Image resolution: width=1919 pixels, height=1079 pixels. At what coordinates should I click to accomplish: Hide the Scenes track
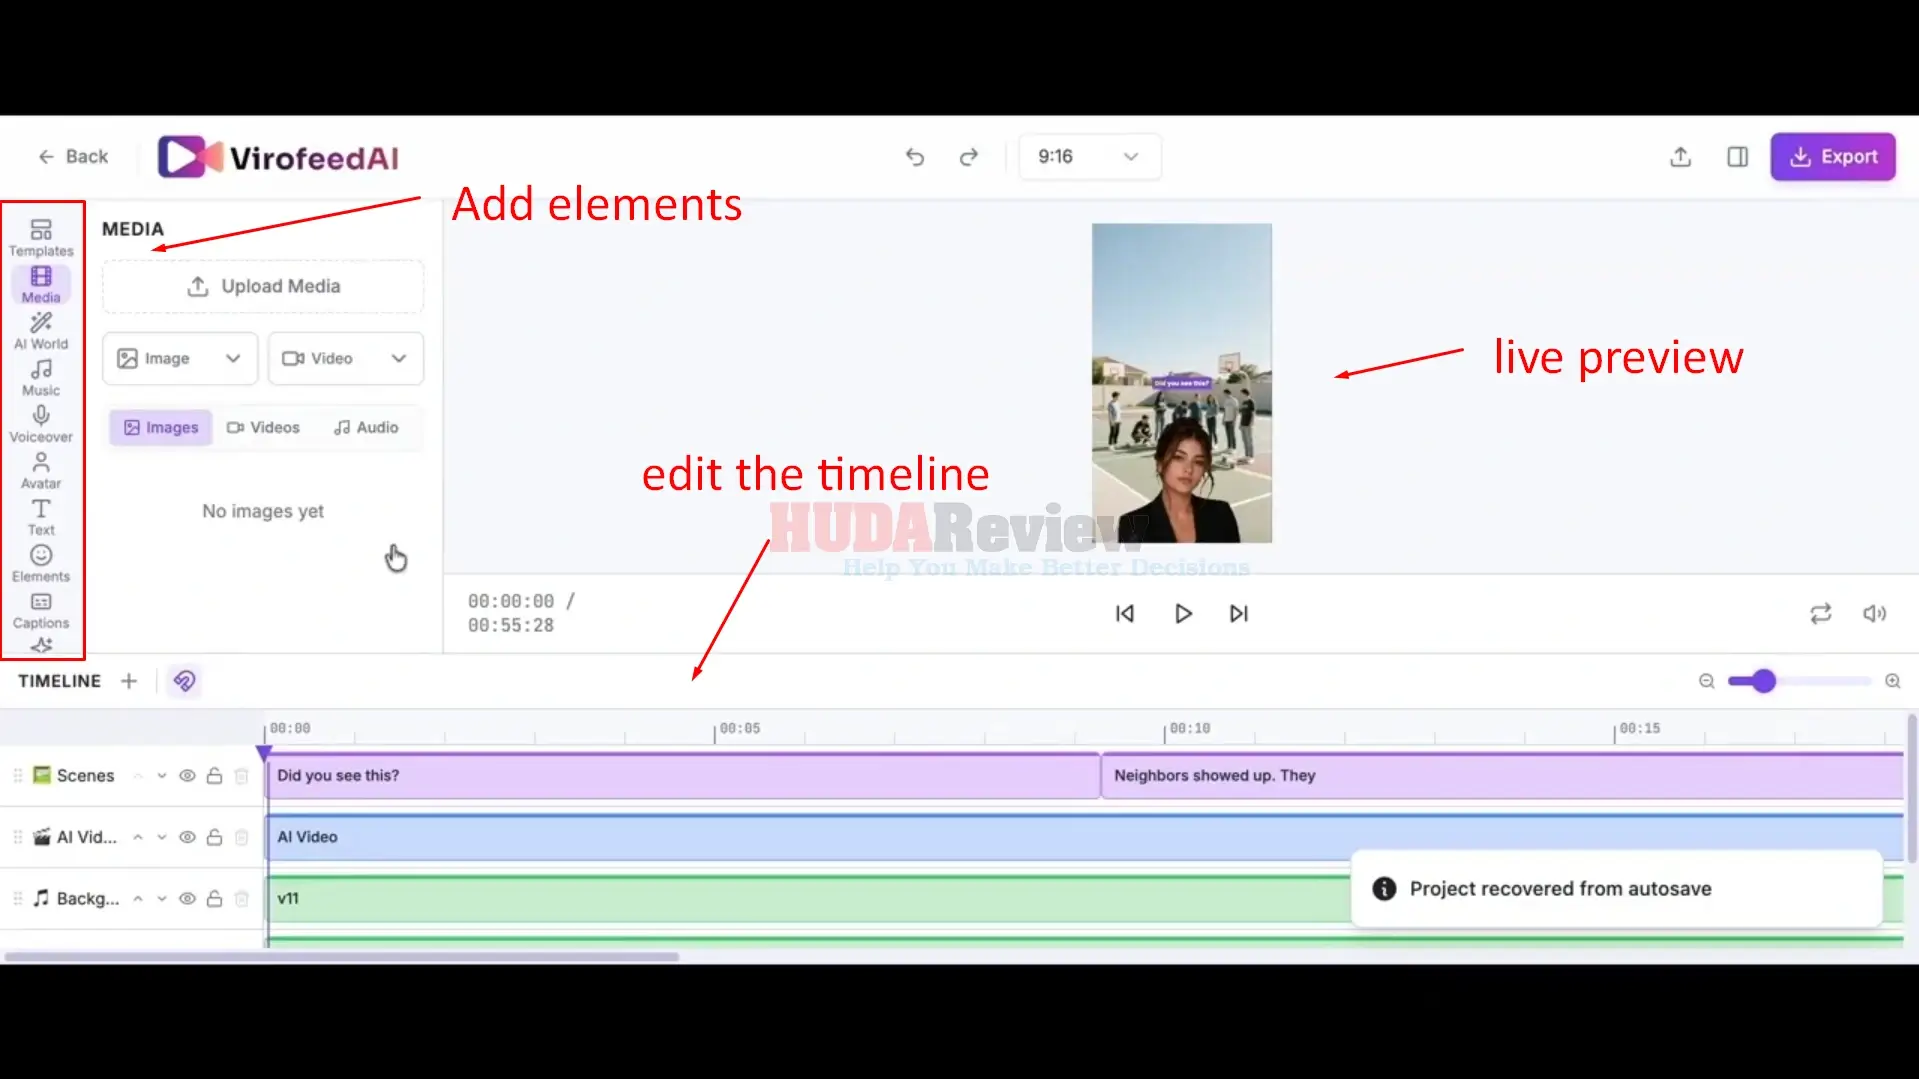pyautogui.click(x=187, y=776)
